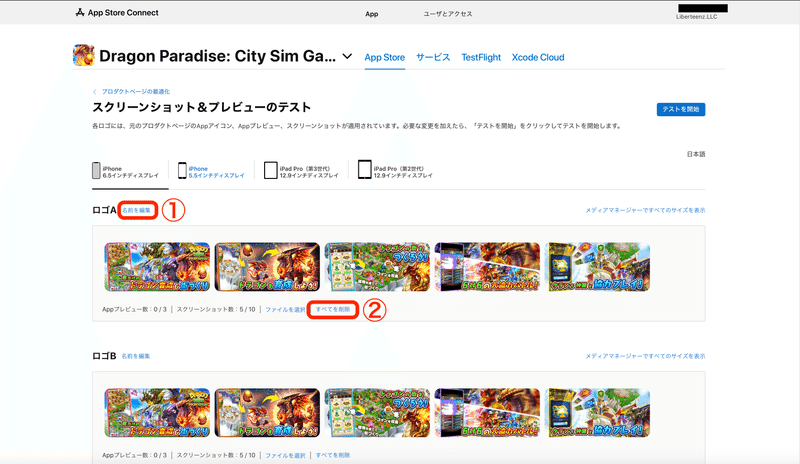
Task: Switch to the サービス tab
Action: click(433, 58)
